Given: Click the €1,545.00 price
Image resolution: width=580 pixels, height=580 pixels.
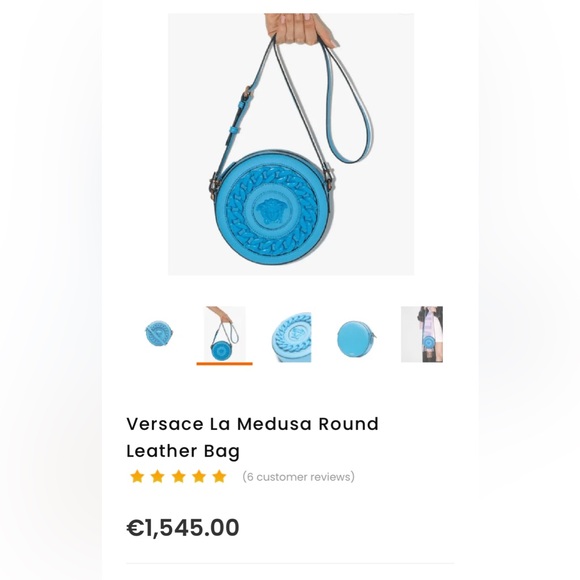Looking at the screenshot, I should 183,527.
